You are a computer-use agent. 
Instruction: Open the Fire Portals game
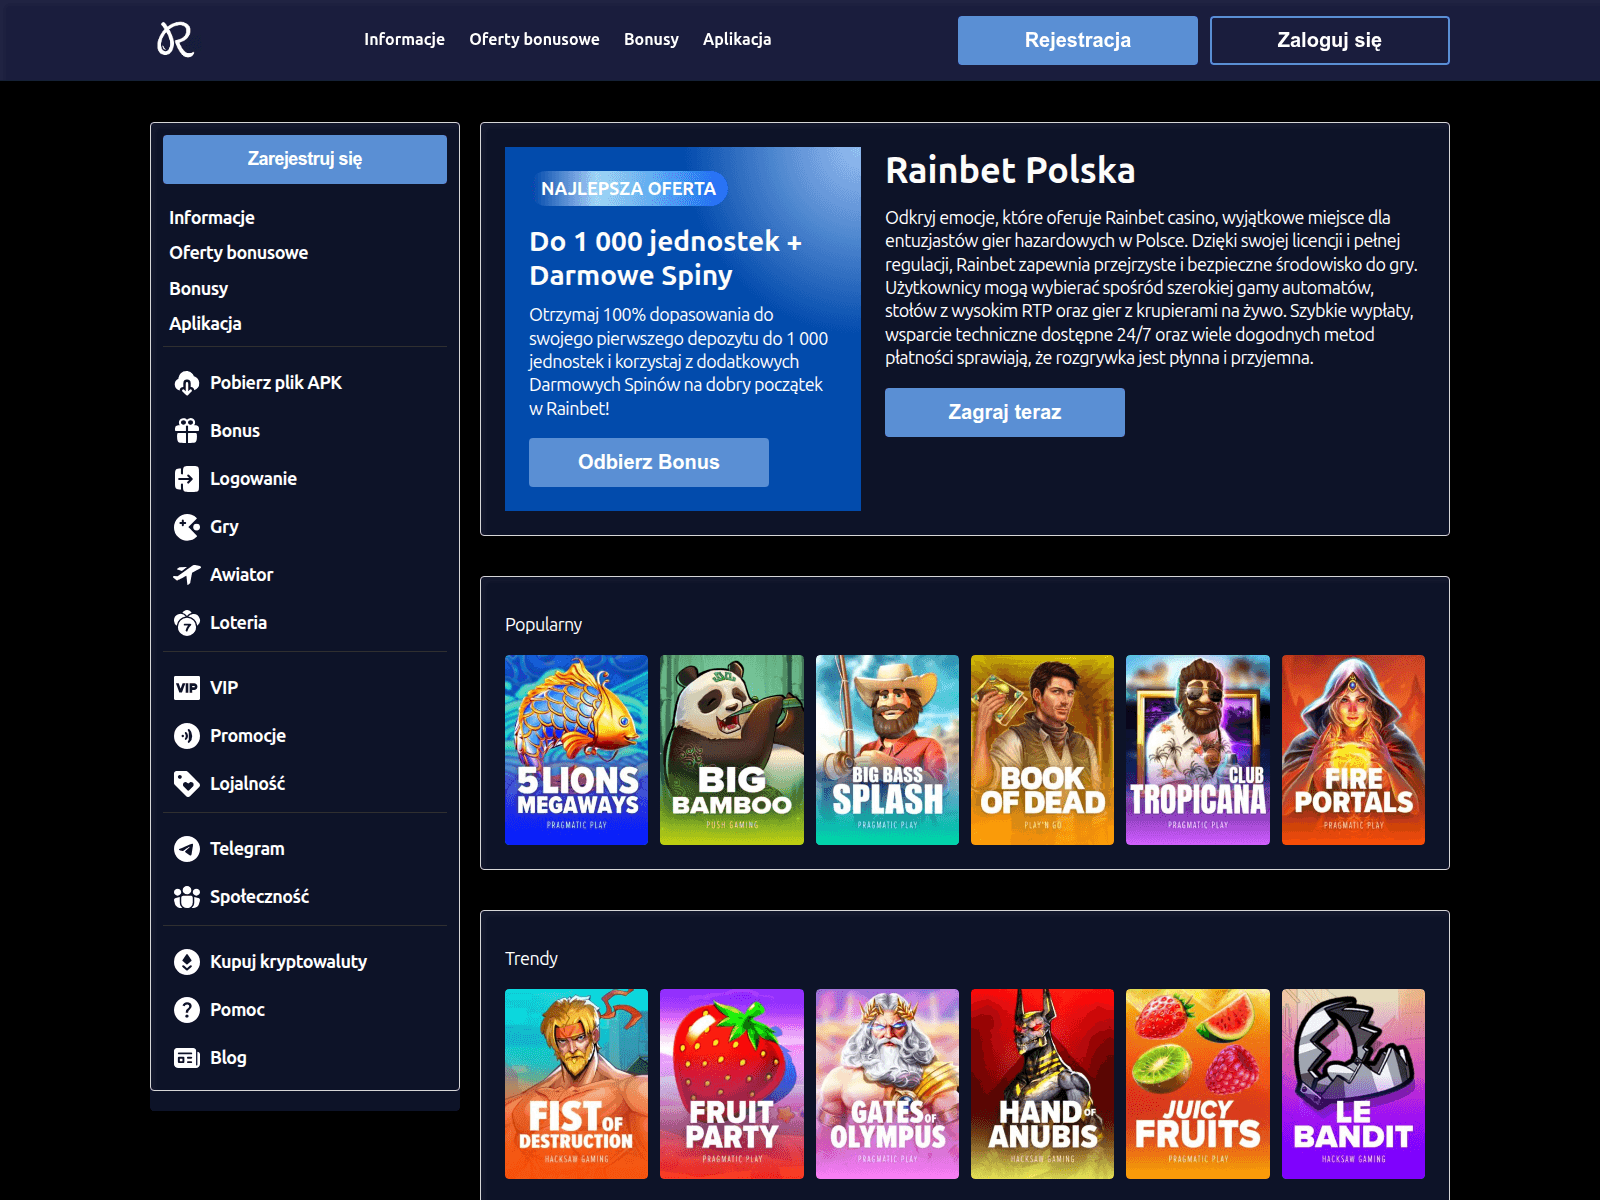(1353, 750)
